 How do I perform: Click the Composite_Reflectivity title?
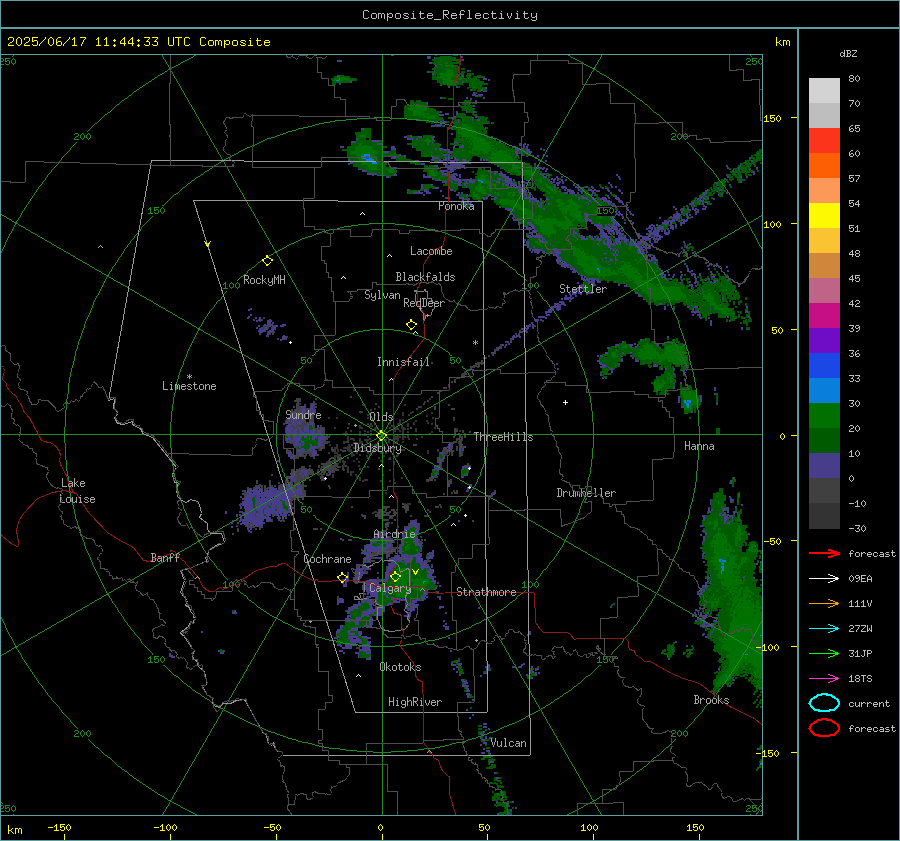(450, 15)
